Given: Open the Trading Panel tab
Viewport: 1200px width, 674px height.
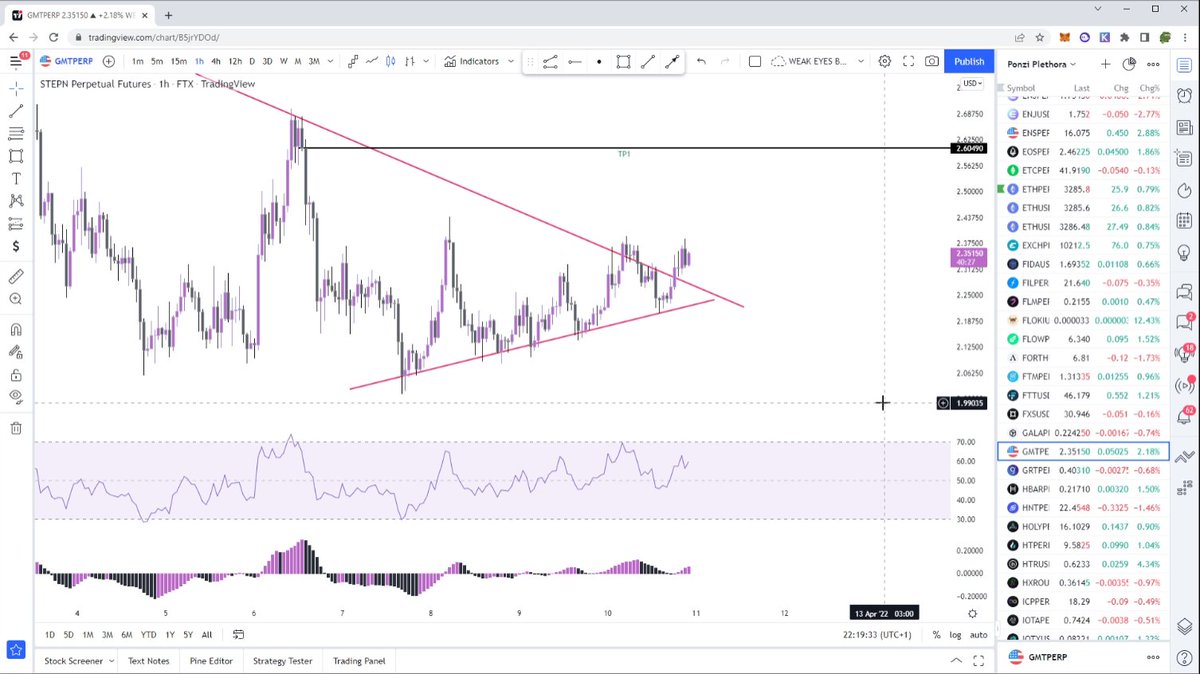Looking at the screenshot, I should [359, 661].
